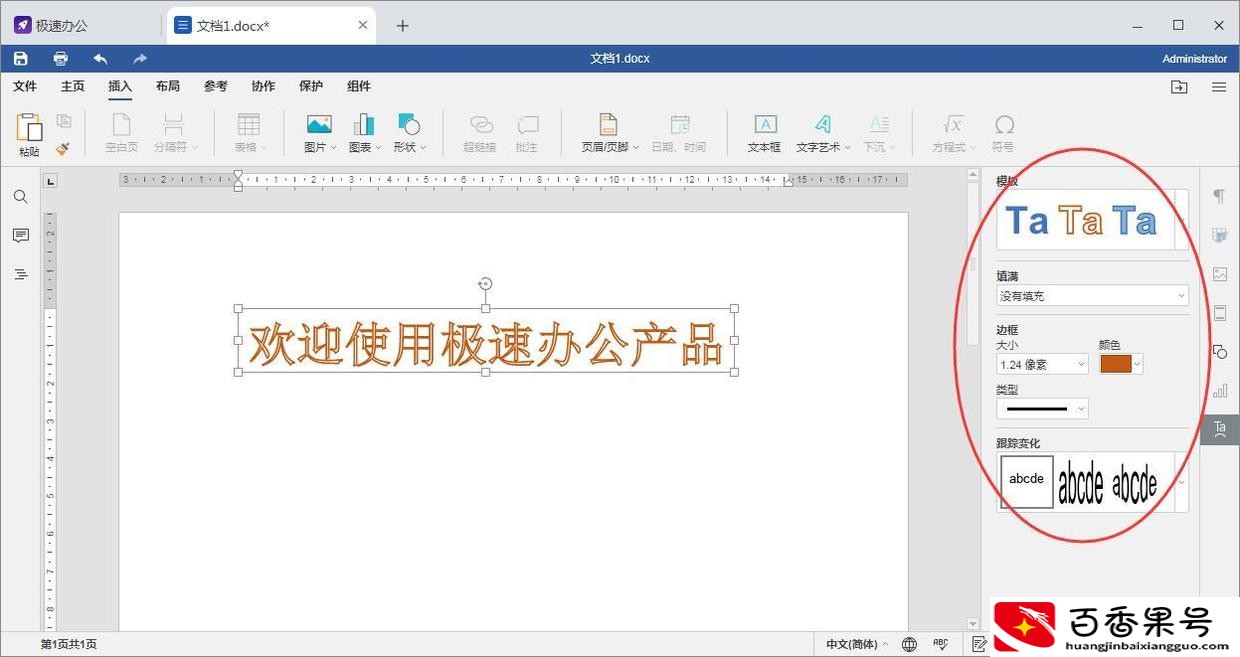Redo the last action

[140, 58]
